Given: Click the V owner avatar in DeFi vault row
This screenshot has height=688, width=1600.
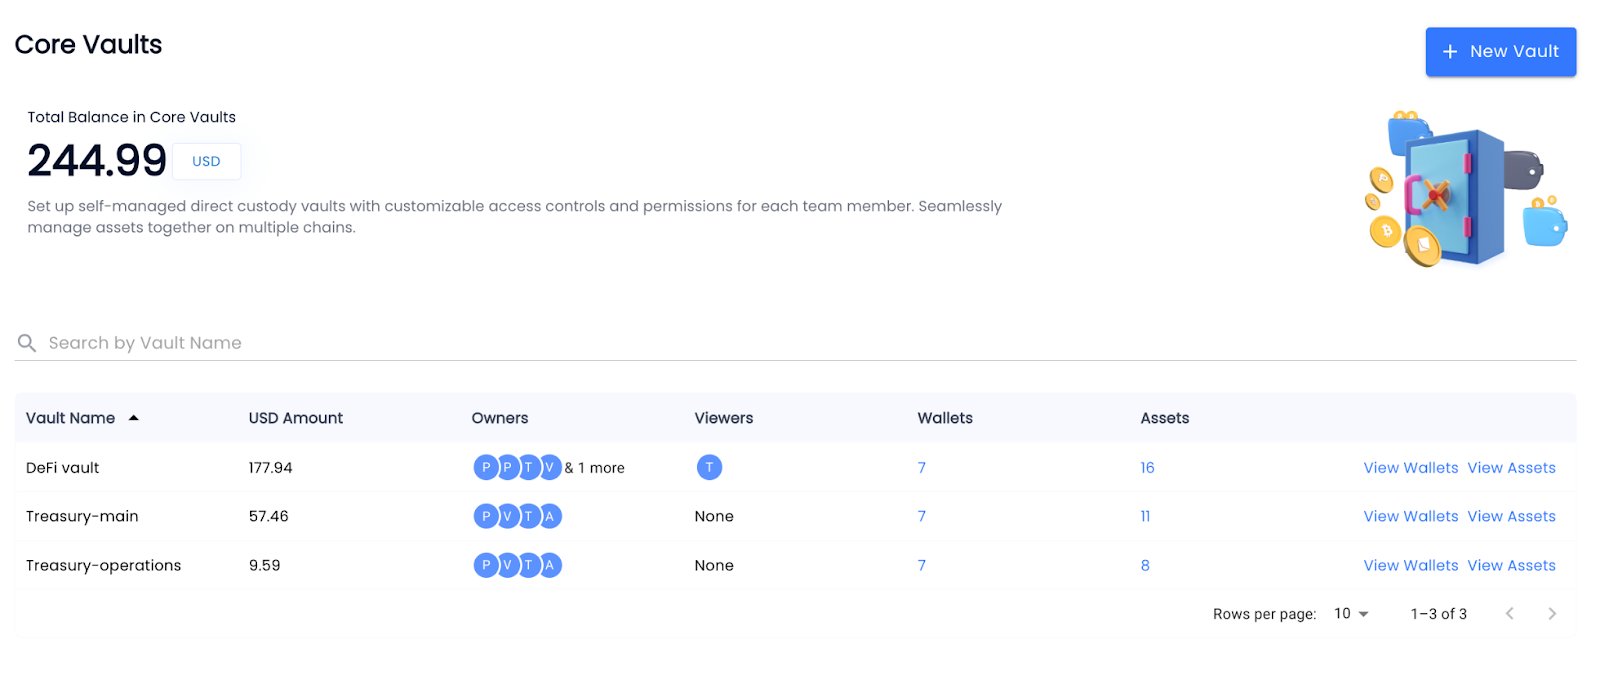Looking at the screenshot, I should click(x=549, y=467).
